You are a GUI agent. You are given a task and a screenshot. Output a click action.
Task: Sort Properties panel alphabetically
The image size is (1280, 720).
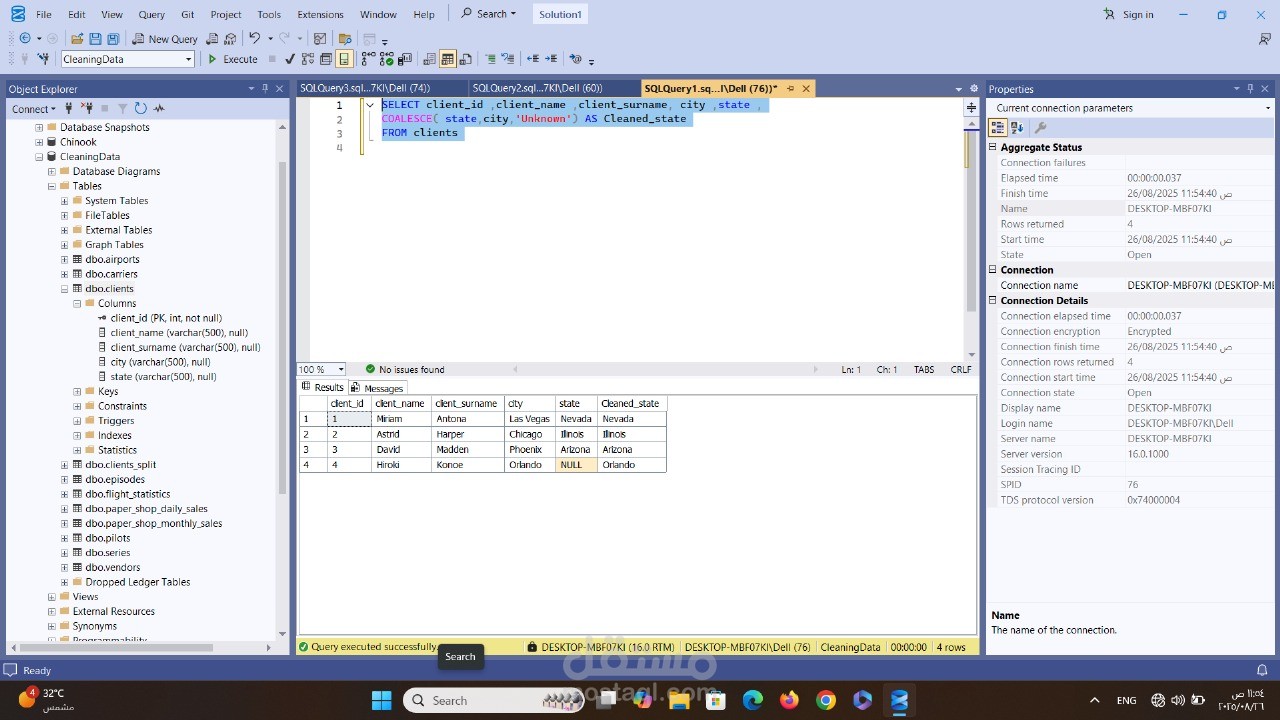click(1016, 126)
